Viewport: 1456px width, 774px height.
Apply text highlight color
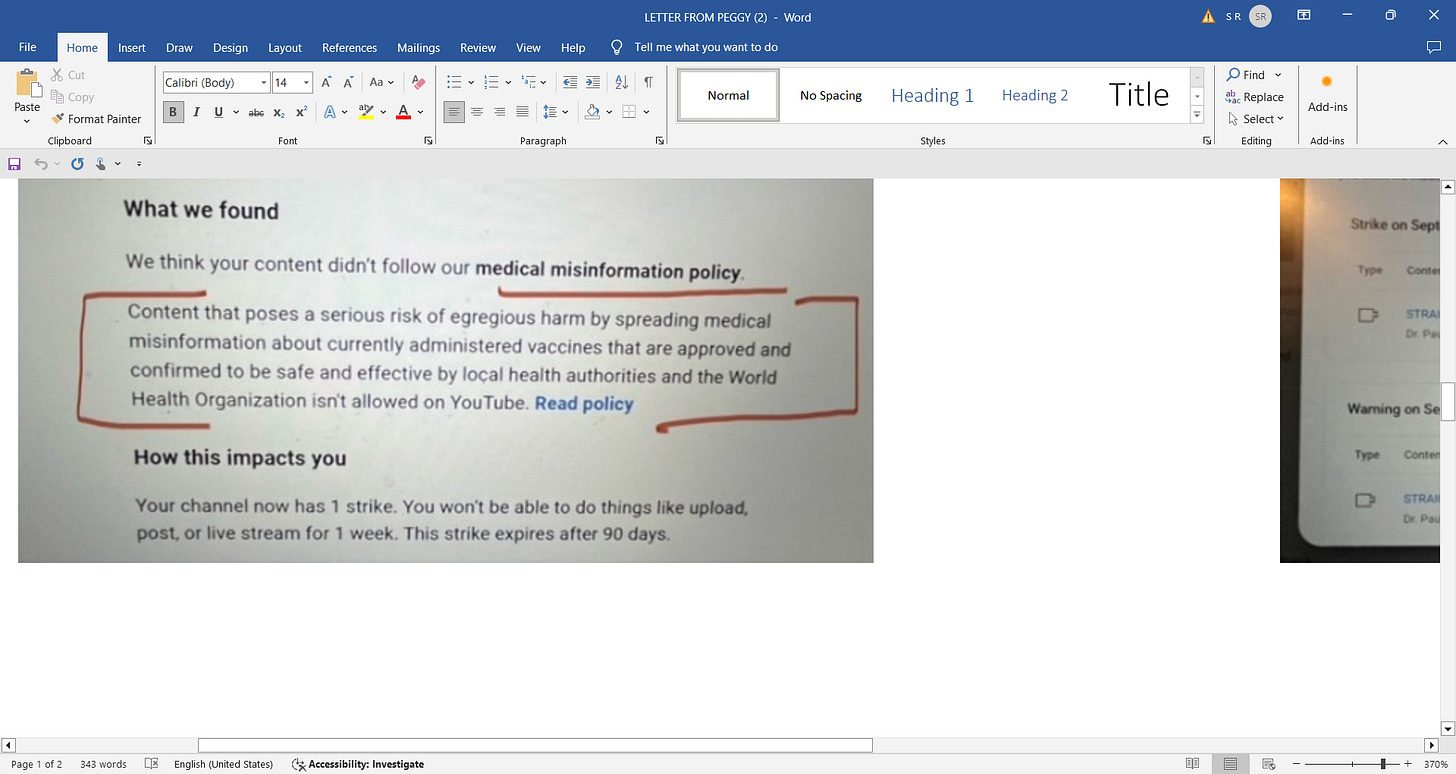pyautogui.click(x=366, y=112)
